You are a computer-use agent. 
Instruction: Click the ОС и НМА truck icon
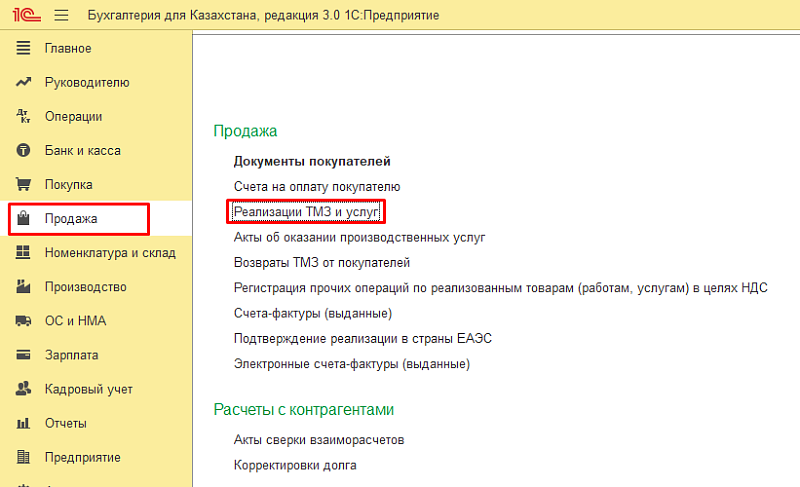point(24,321)
